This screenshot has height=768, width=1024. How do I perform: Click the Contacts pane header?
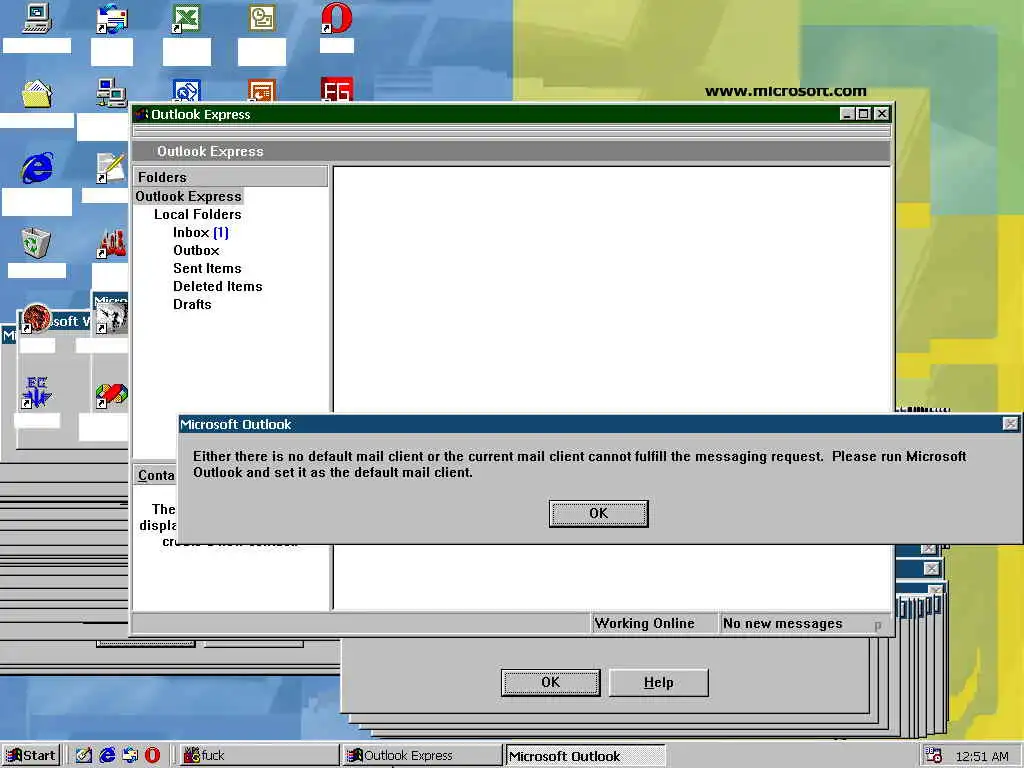click(x=155, y=475)
